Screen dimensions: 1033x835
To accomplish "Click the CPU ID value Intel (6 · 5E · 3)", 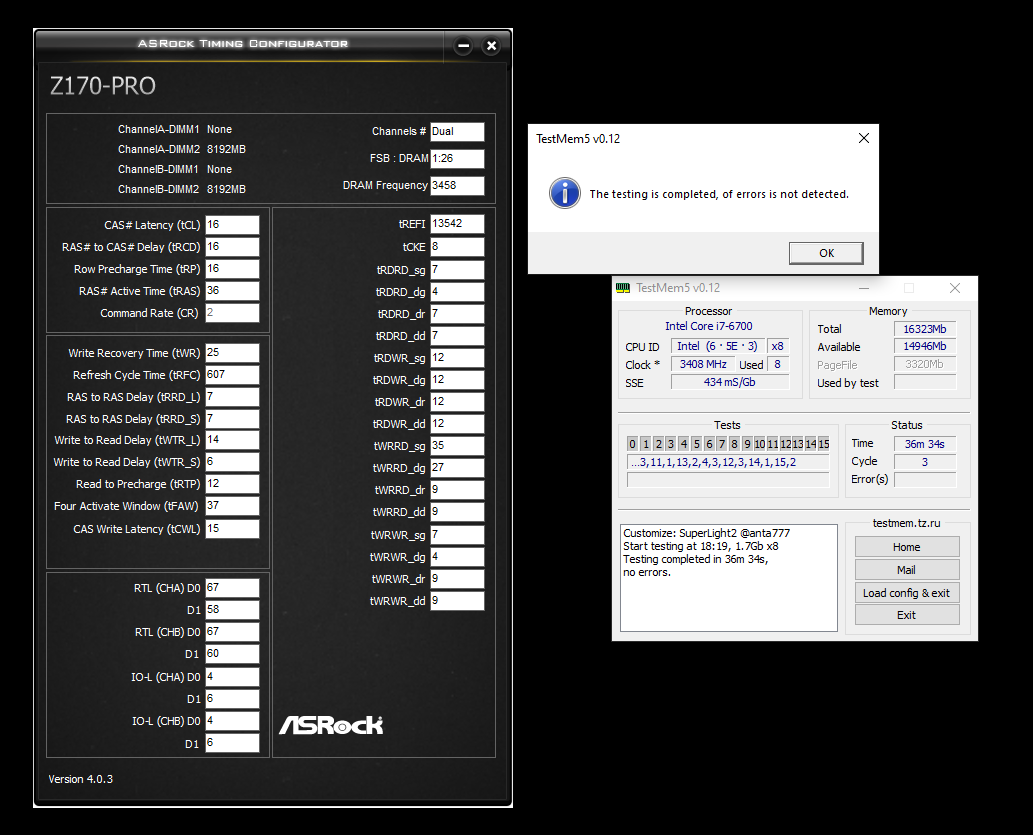I will 717,346.
